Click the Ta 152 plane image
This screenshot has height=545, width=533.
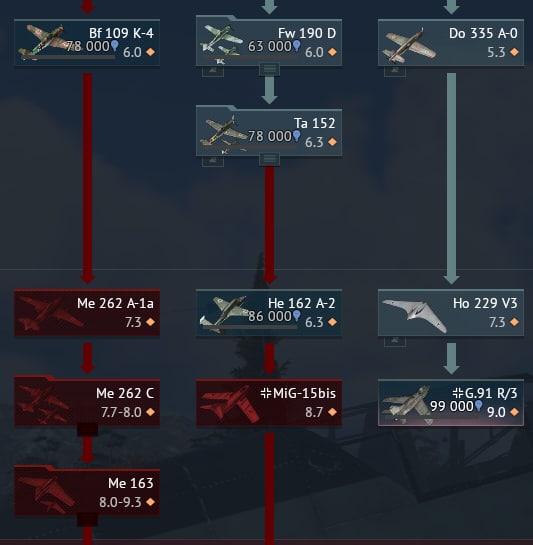(x=224, y=134)
